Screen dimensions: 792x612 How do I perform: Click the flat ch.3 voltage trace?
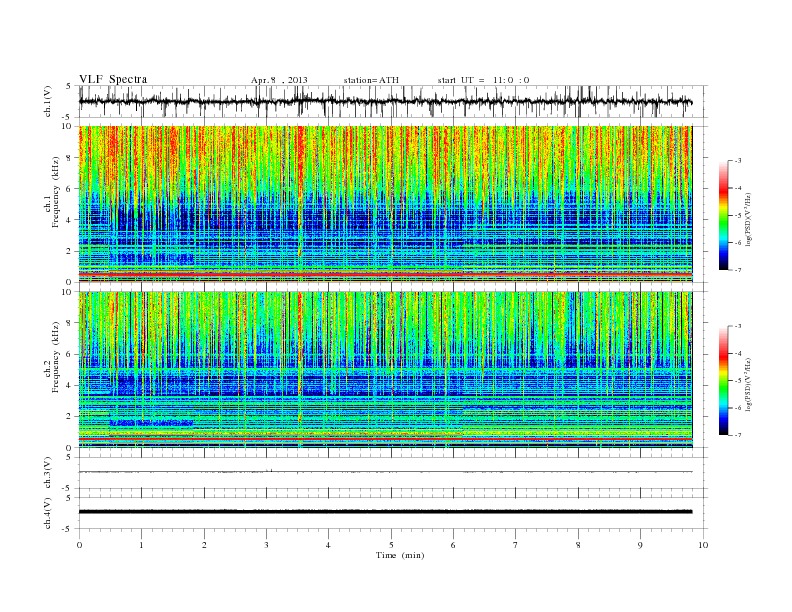(385, 472)
